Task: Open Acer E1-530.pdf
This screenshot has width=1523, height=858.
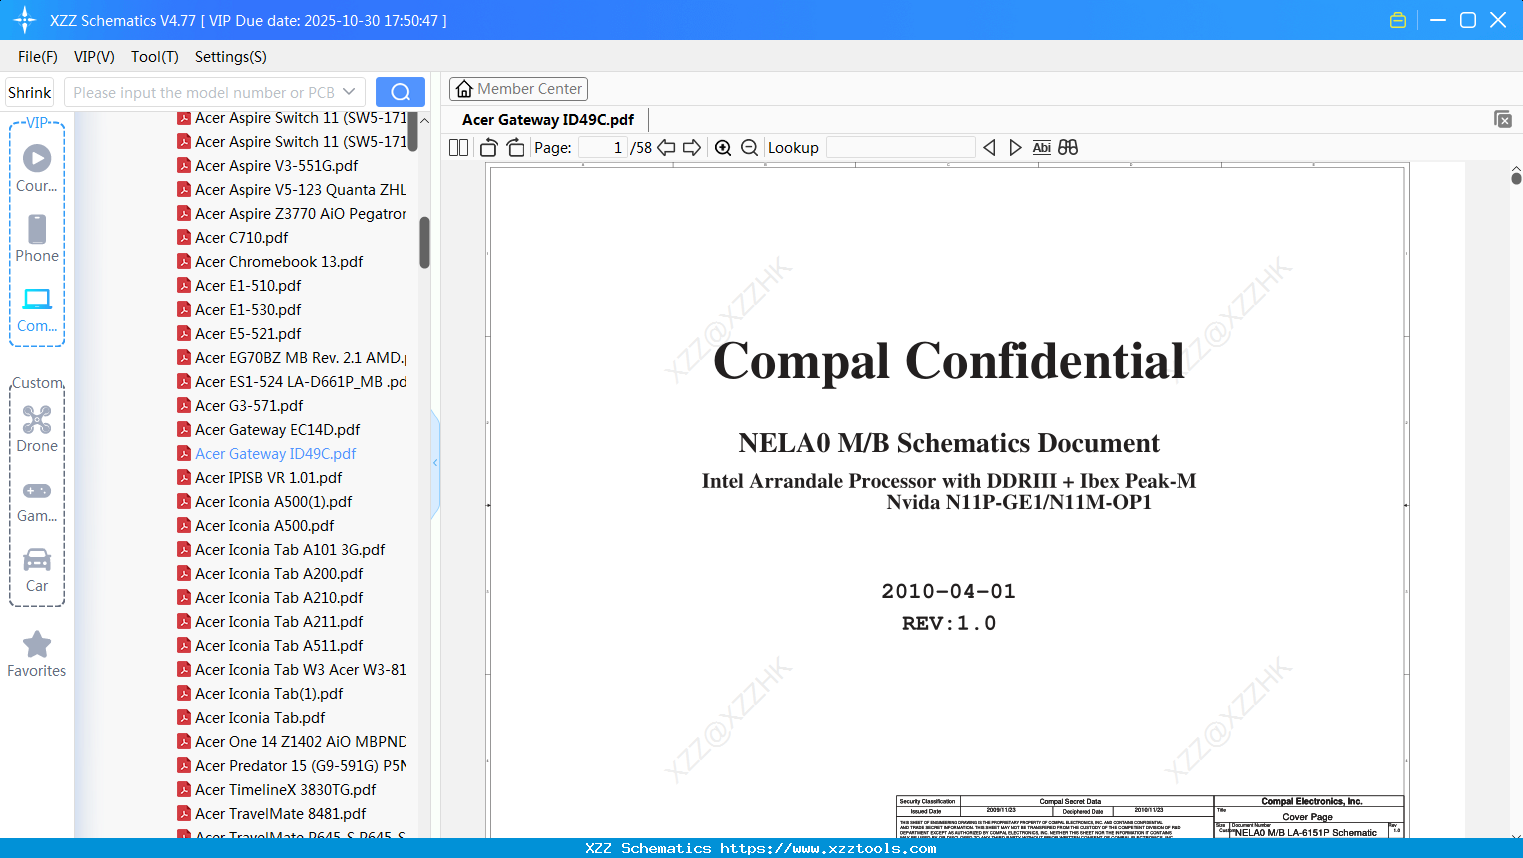Action: 239,310
